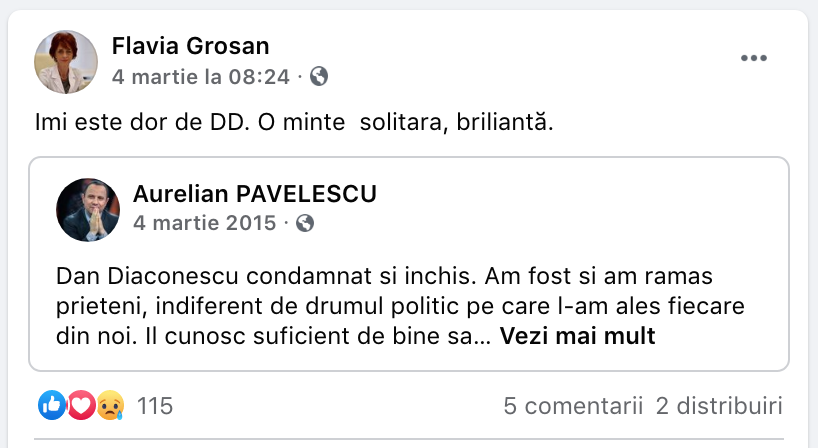Click Aurelian Pavelescu's profile picture
The width and height of the screenshot is (818, 448).
click(x=88, y=210)
